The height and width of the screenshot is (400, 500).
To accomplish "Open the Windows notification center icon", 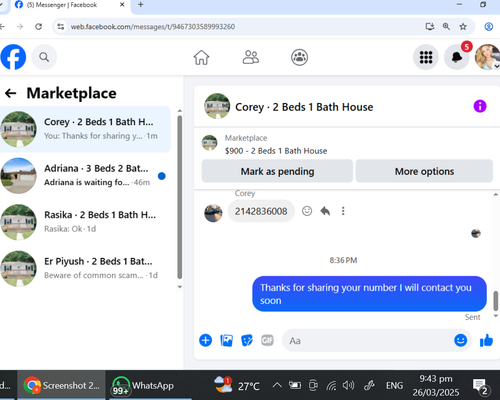I will pyautogui.click(x=480, y=386).
